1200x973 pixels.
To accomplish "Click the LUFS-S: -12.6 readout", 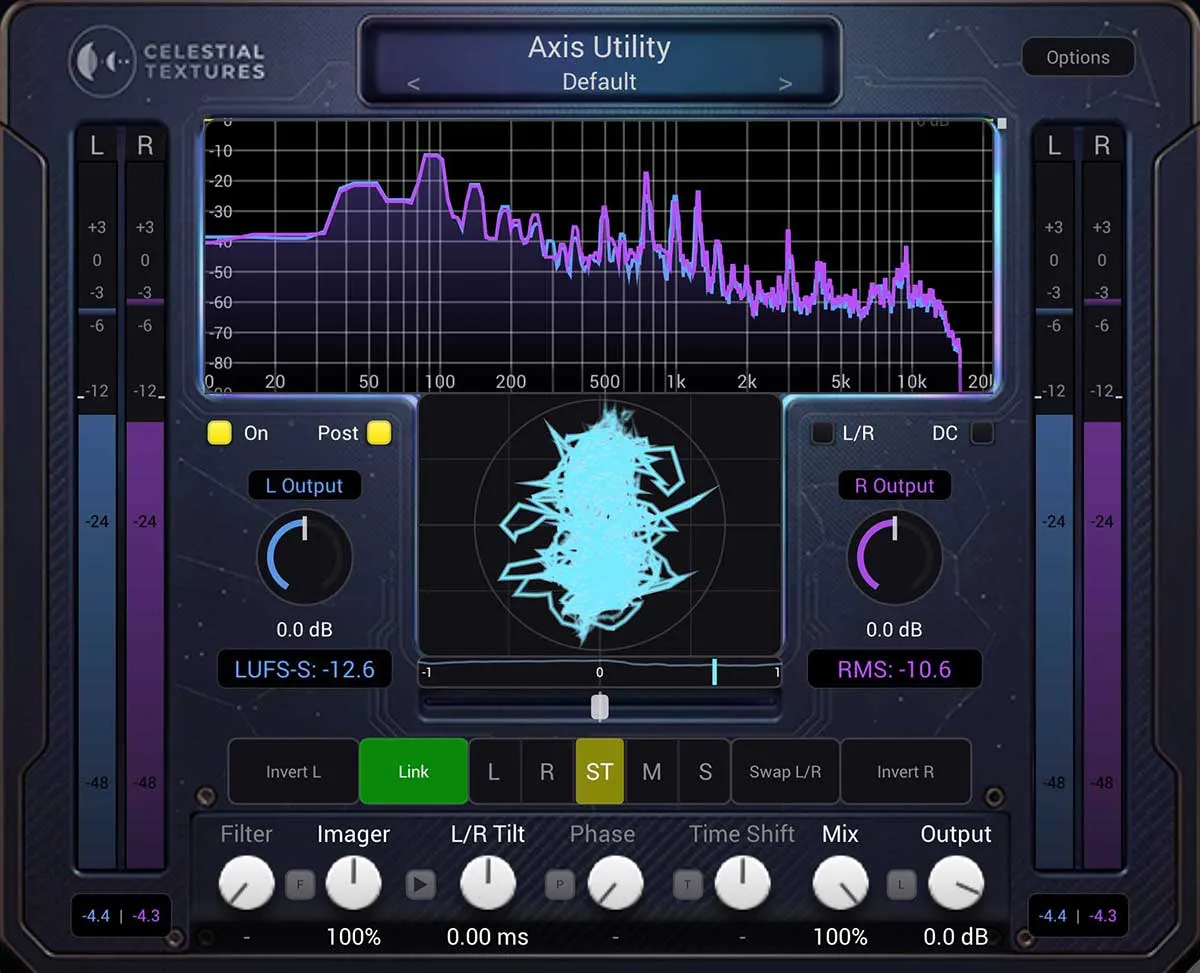I will click(x=305, y=670).
